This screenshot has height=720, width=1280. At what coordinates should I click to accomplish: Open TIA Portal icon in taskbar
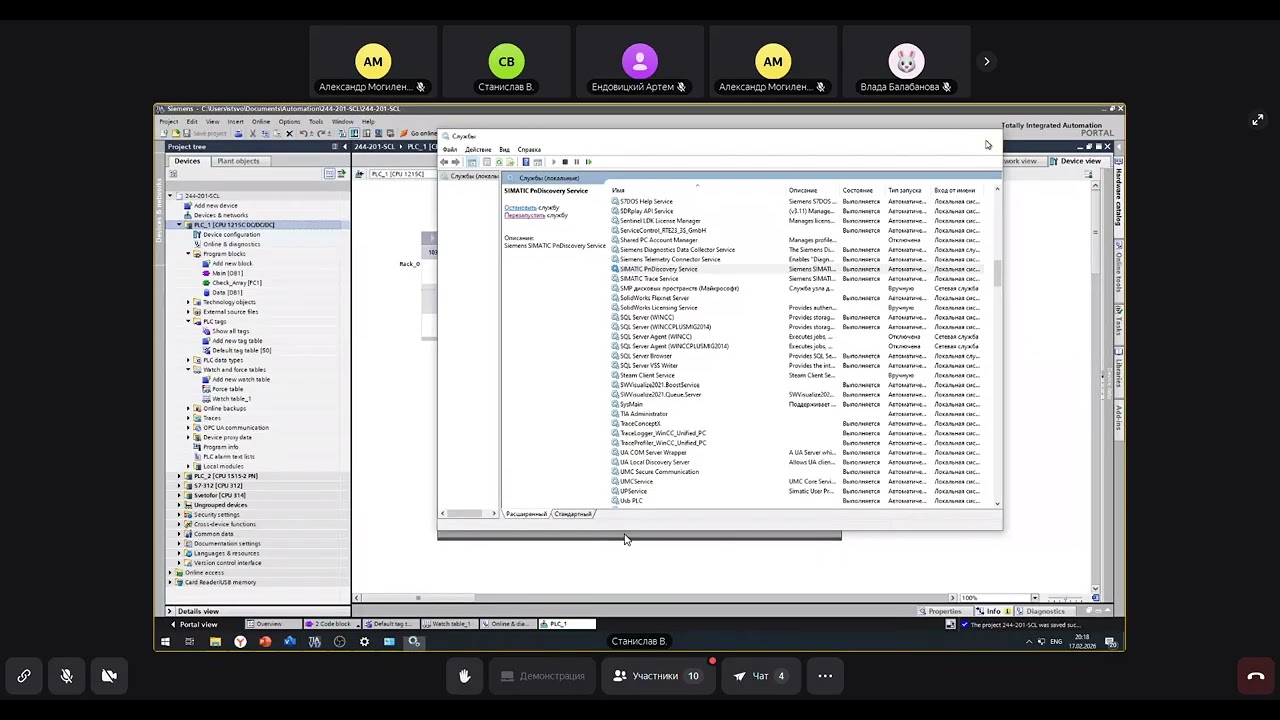(x=315, y=642)
